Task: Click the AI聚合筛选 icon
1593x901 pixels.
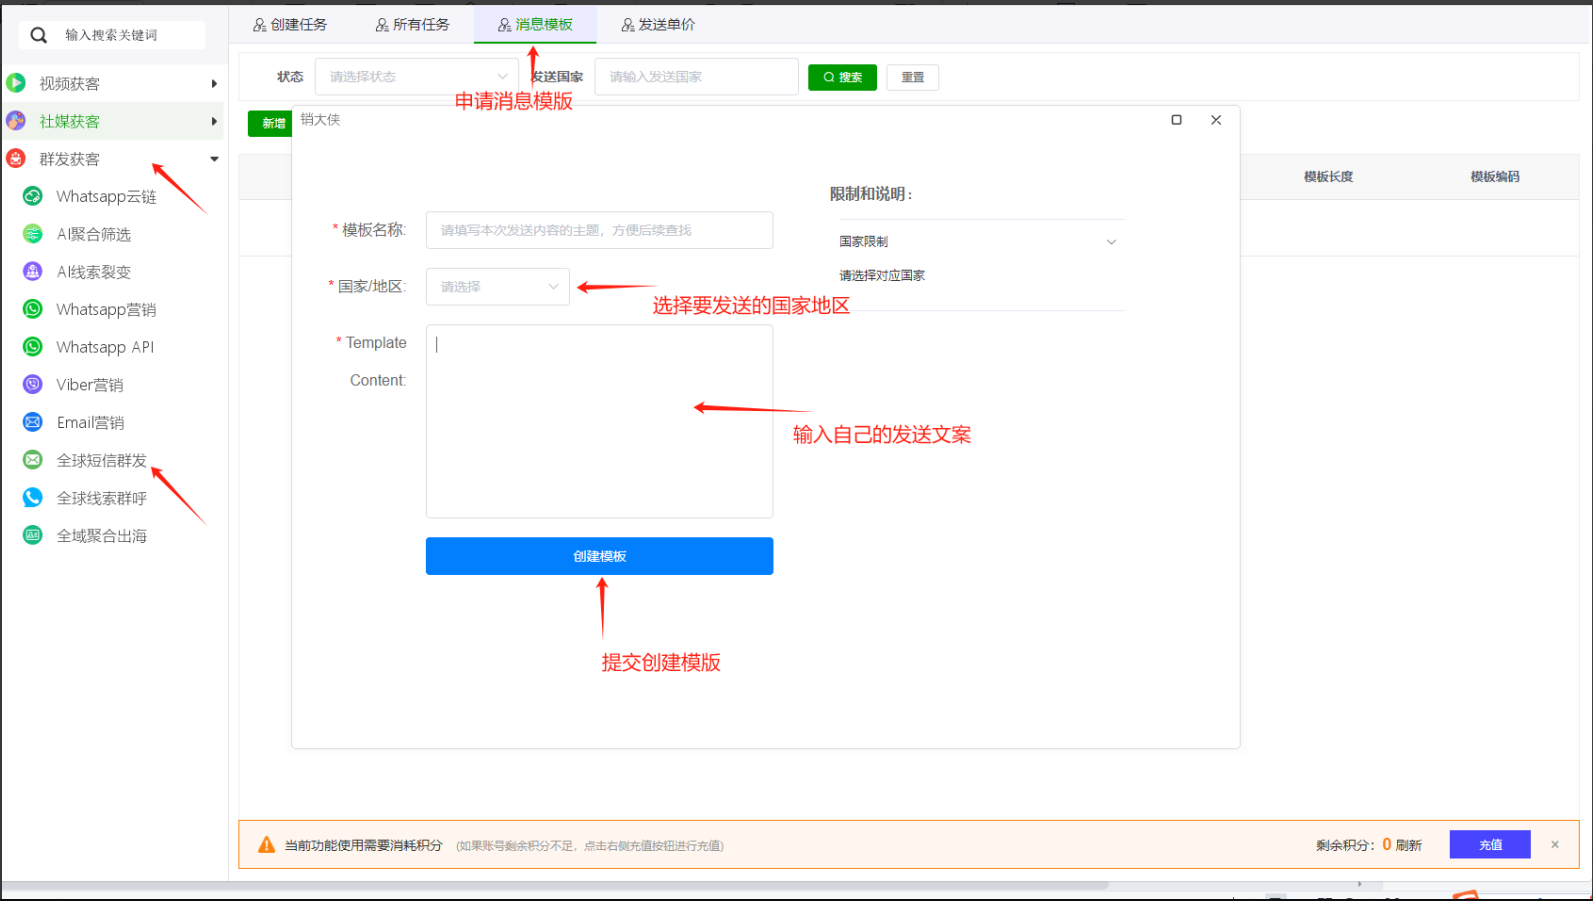Action: pyautogui.click(x=33, y=234)
